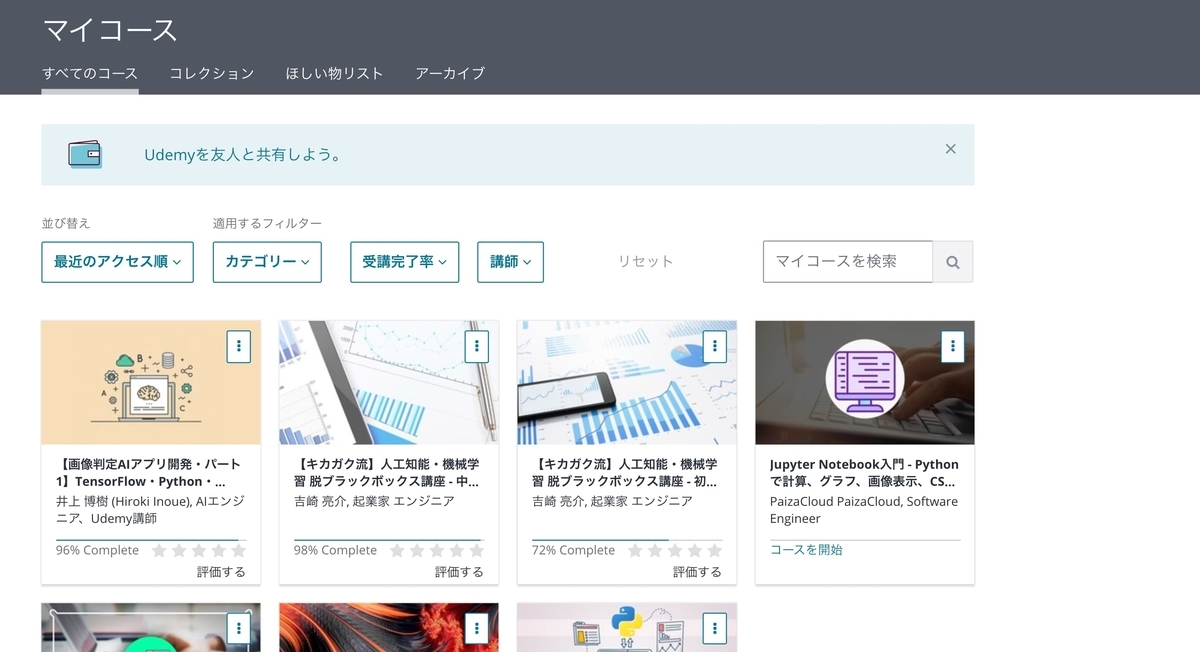Click the 96% Complete progress text

pos(97,550)
